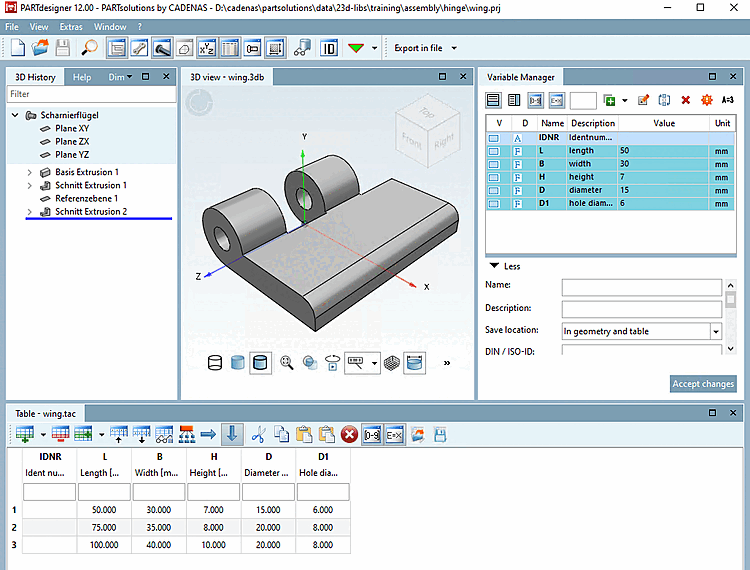Click the scissors cut icon in table toolbar
750x570 pixels.
pos(258,434)
